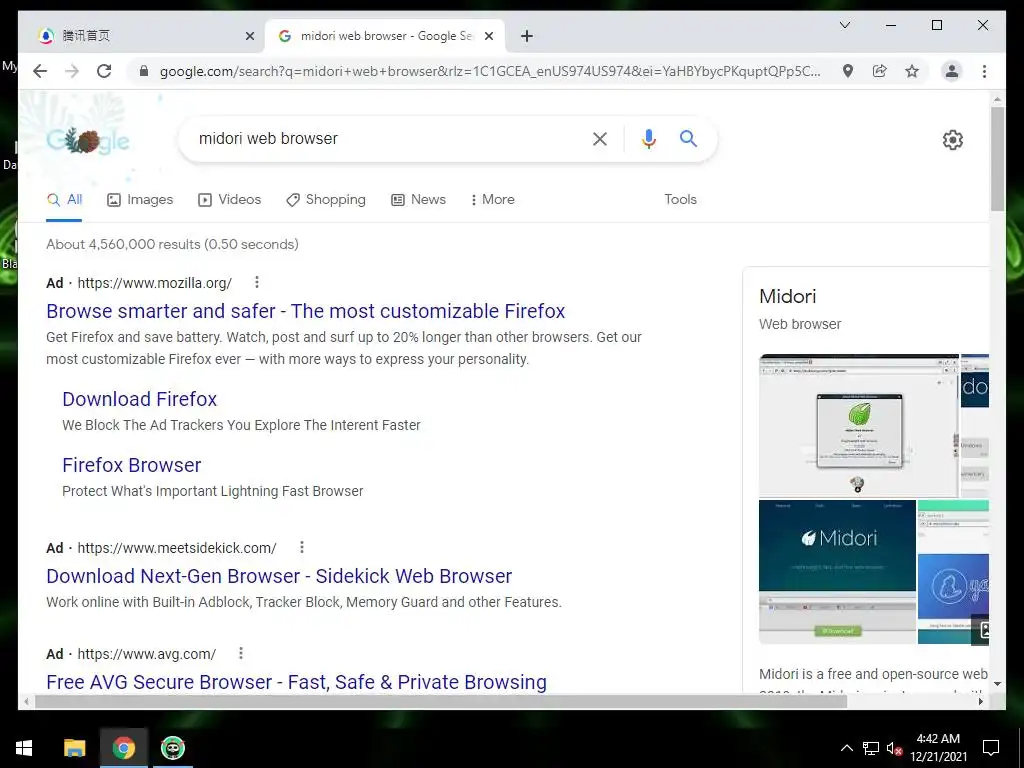Open Download Next-Gen Browser Sidekick link

point(279,576)
